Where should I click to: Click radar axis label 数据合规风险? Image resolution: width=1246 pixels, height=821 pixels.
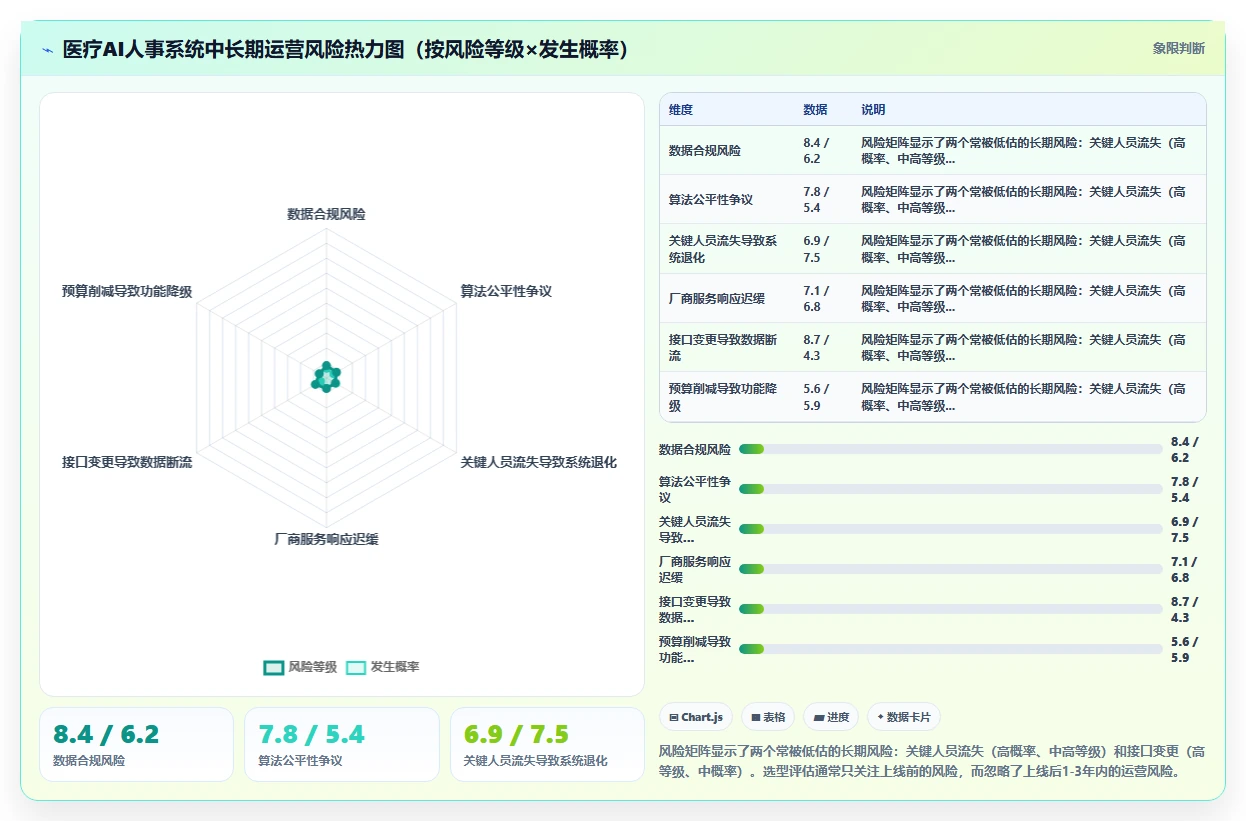click(326, 214)
